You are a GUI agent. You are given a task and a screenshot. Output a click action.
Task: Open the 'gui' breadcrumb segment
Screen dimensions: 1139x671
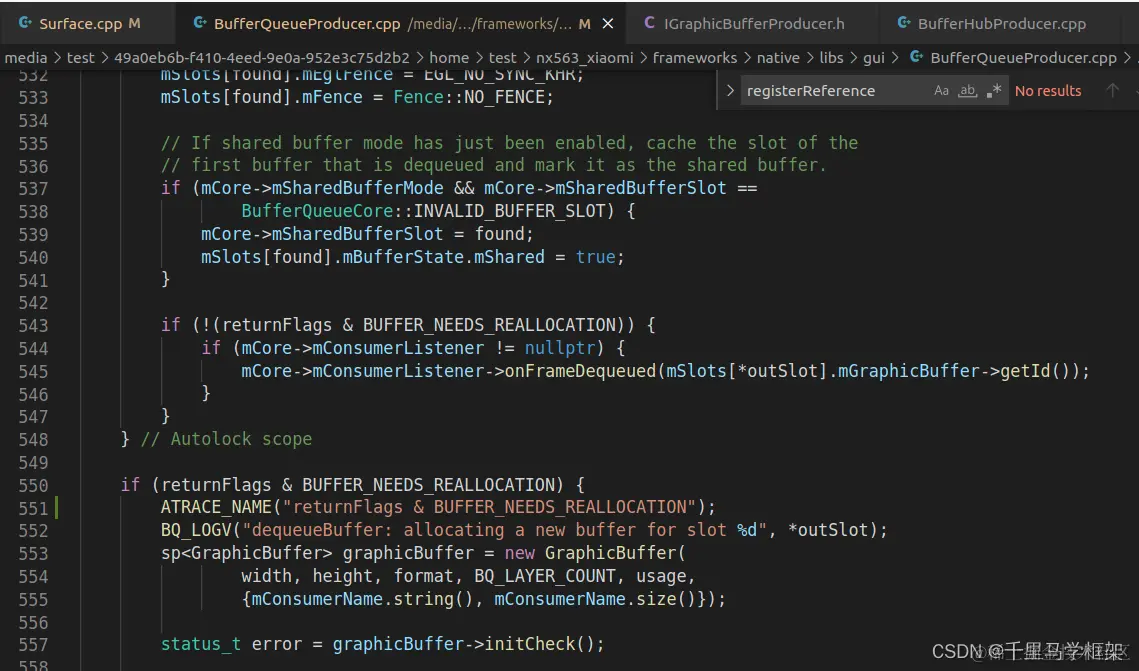click(x=874, y=57)
